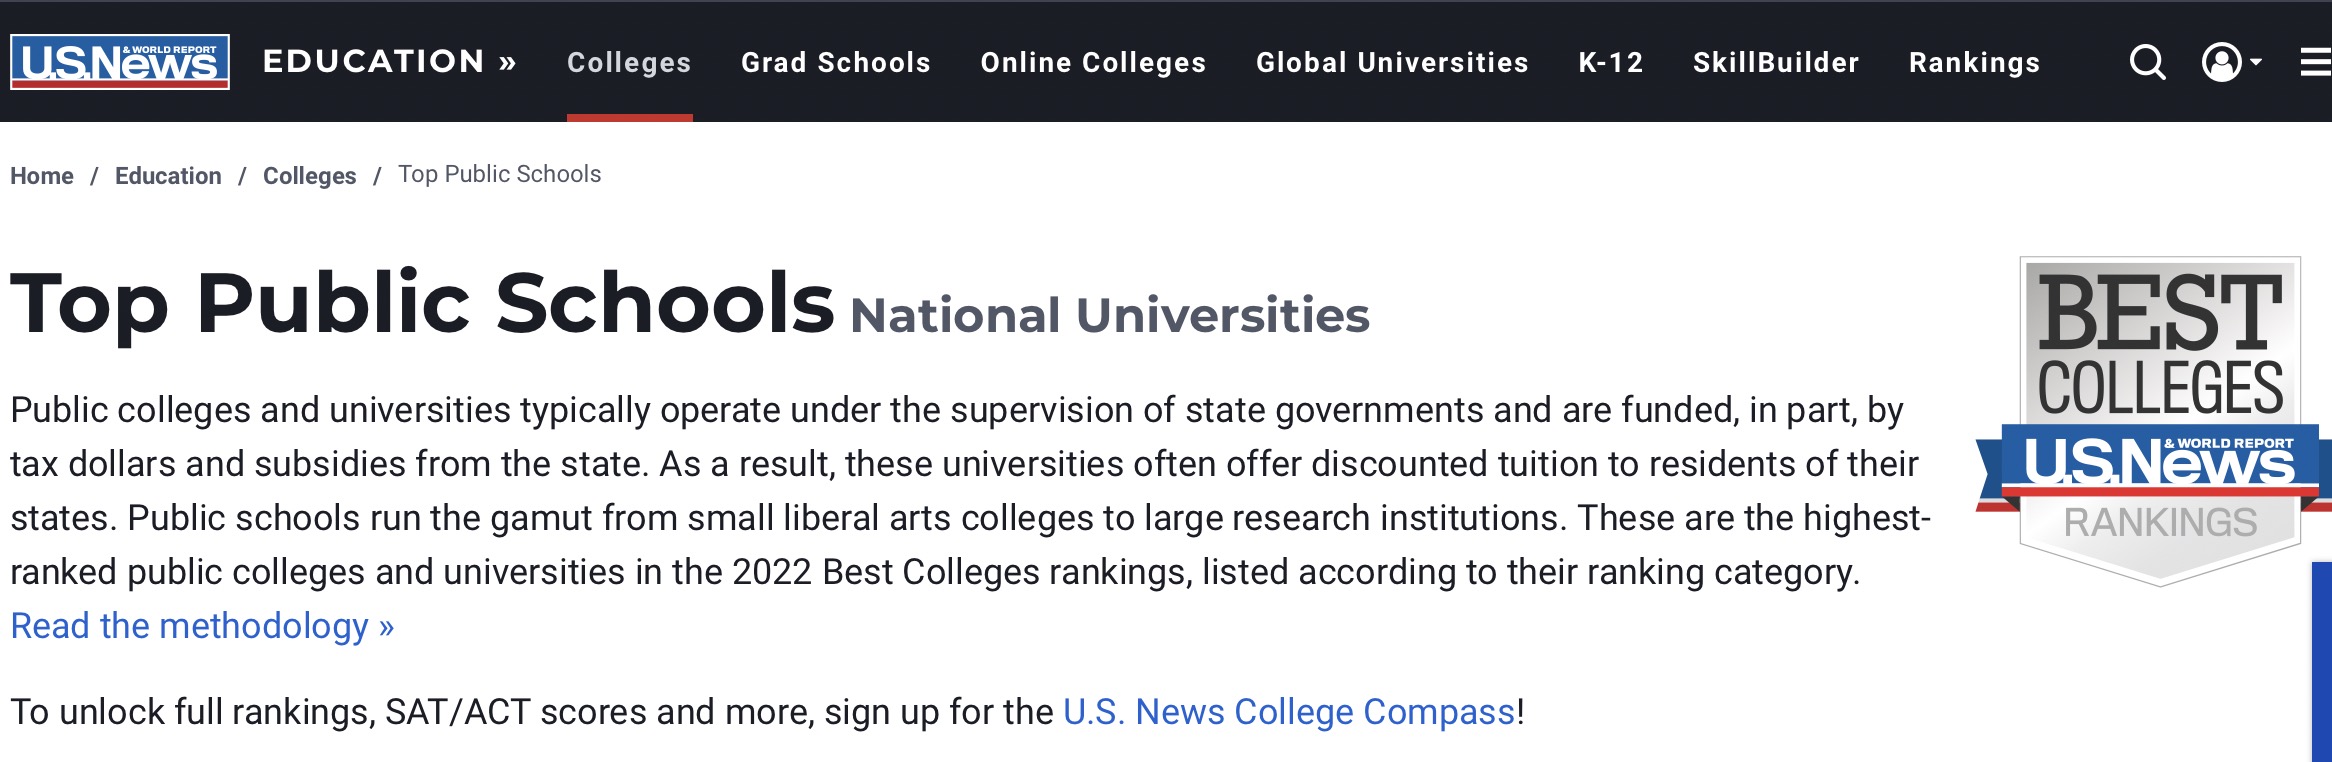The height and width of the screenshot is (762, 2332).
Task: Navigate to K-12 section
Action: (x=1611, y=62)
